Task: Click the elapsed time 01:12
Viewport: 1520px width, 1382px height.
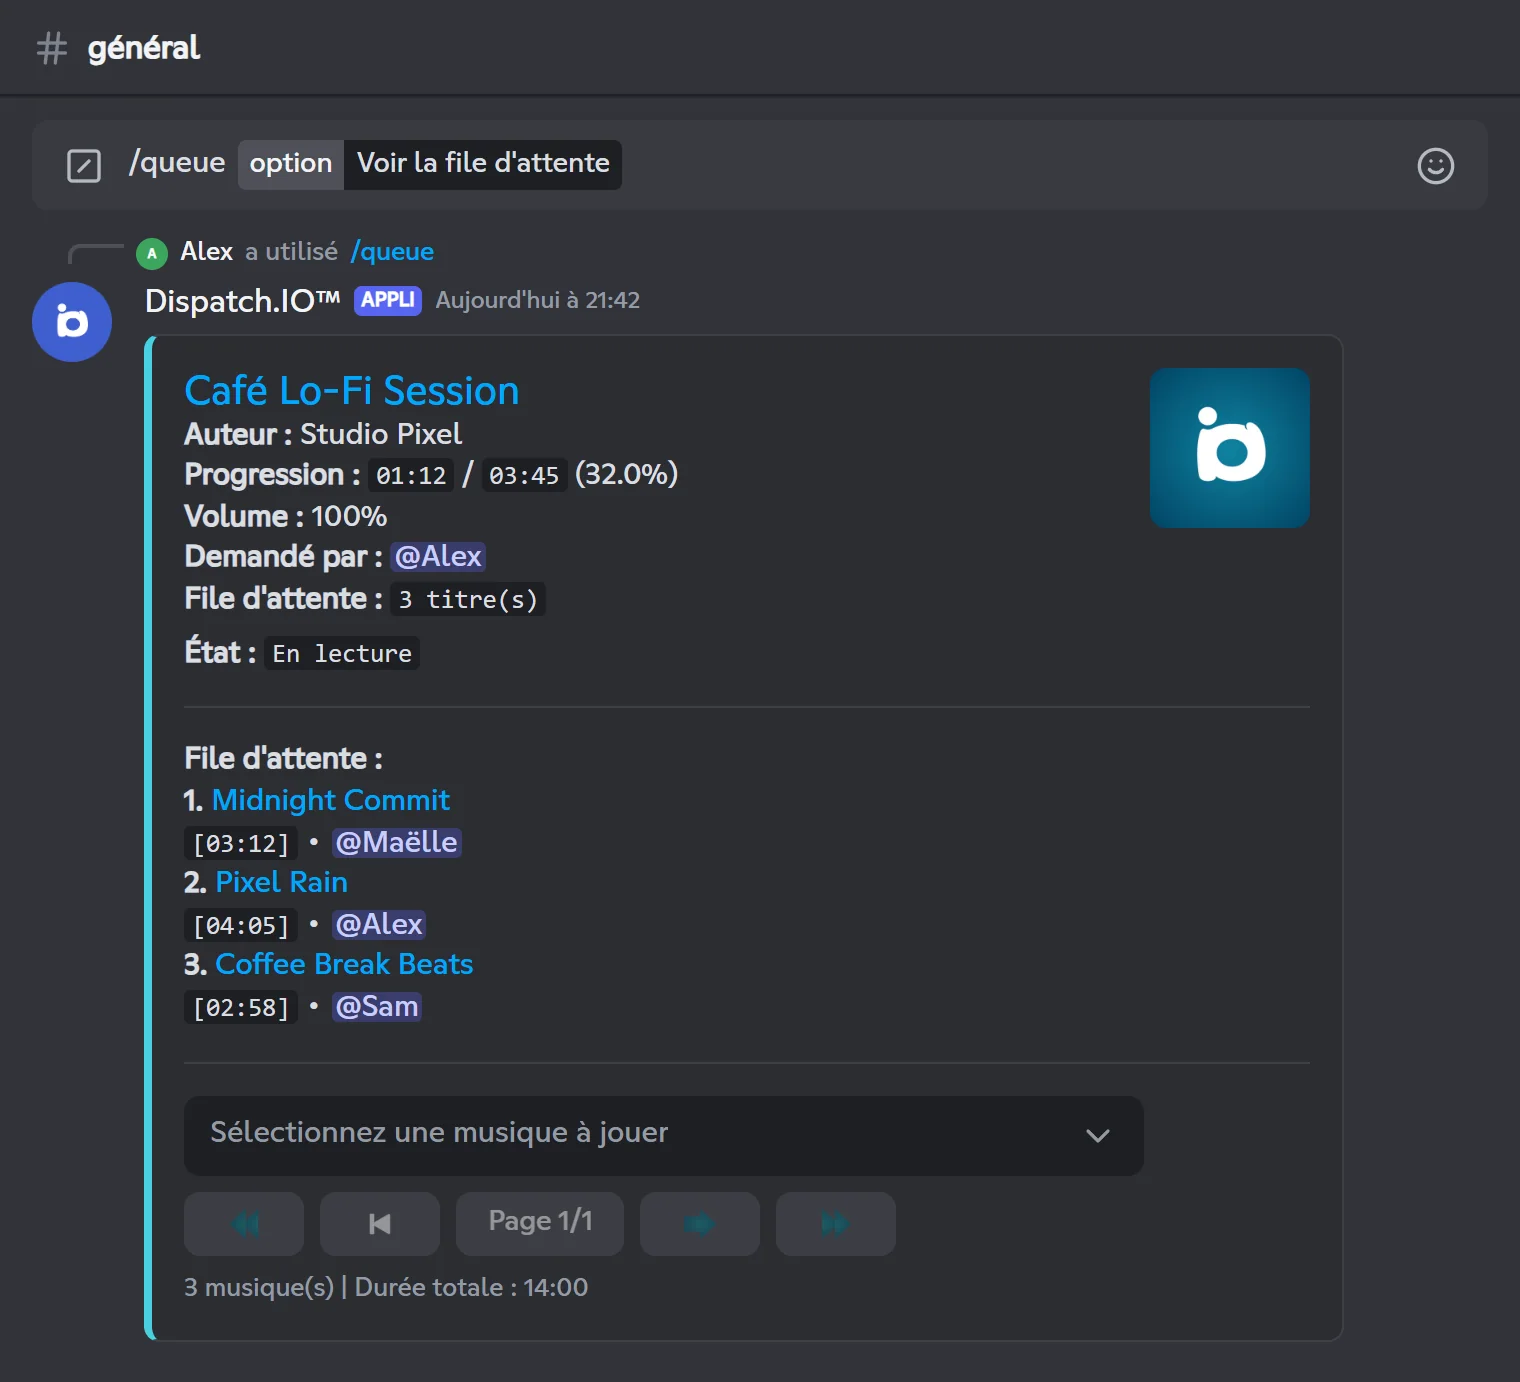Action: [411, 475]
